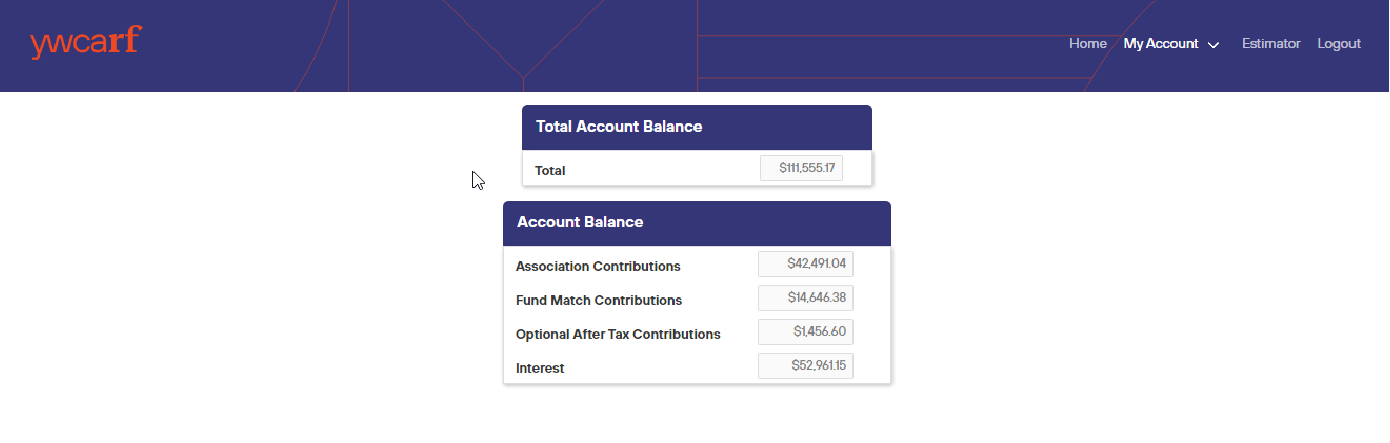Click the Association Contributions label
1390x443 pixels.
pos(598,266)
